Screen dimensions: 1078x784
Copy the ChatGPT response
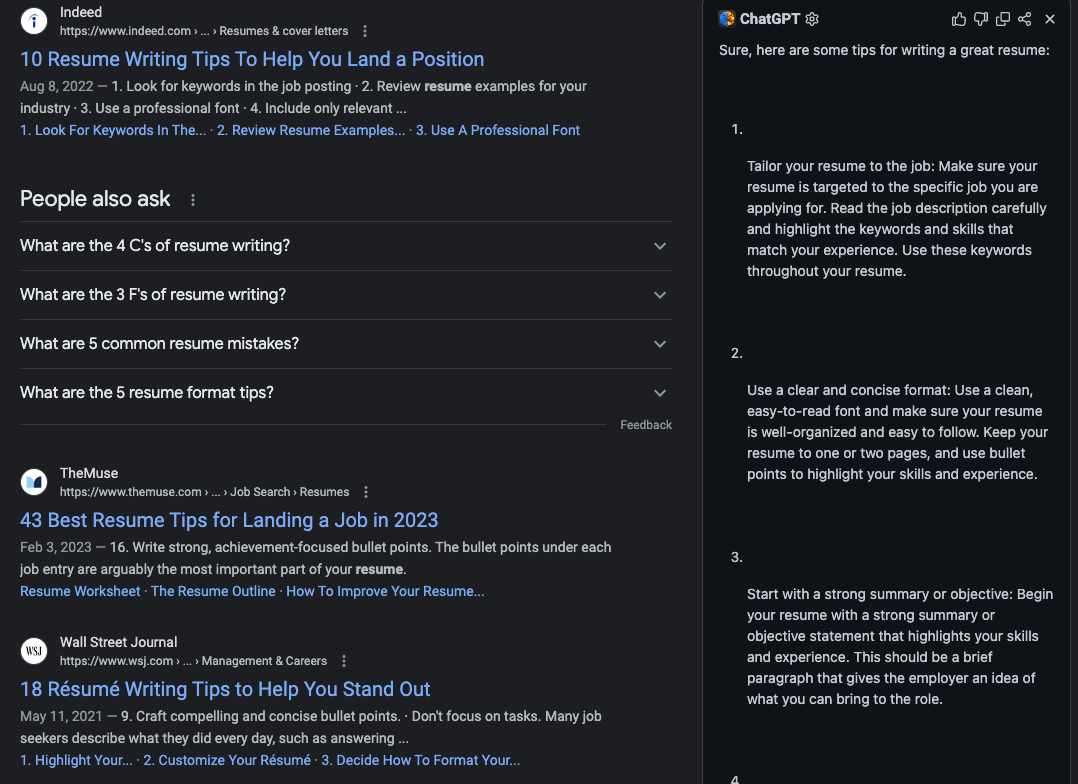click(1003, 19)
